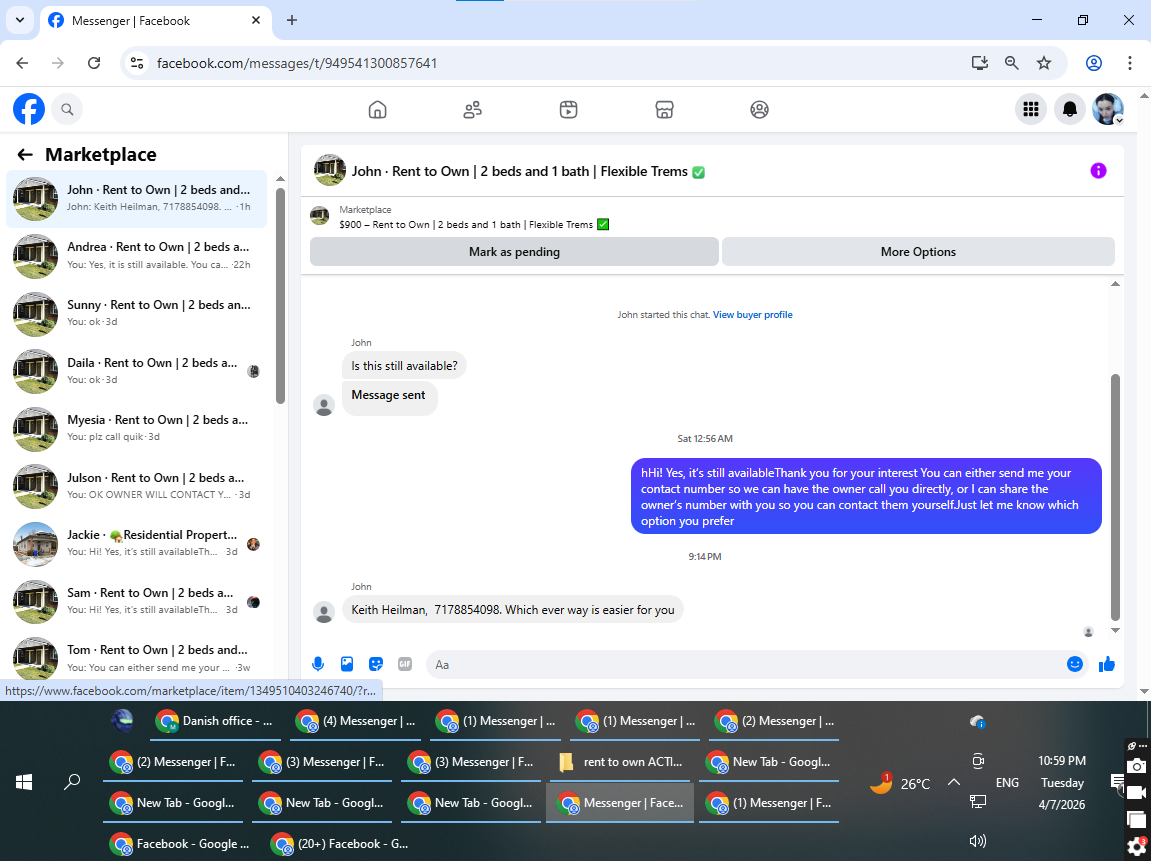Open the emoji picker smiley
The height and width of the screenshot is (861, 1151).
(x=1075, y=664)
